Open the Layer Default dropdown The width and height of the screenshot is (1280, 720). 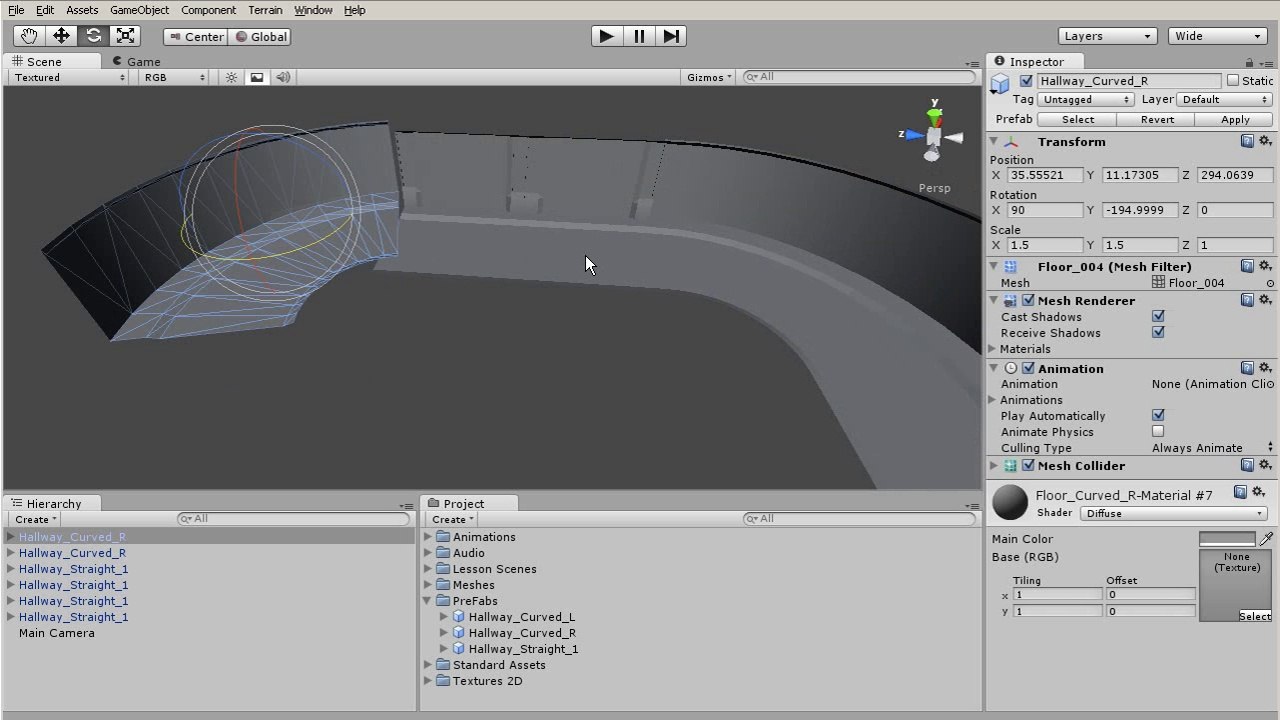1225,100
